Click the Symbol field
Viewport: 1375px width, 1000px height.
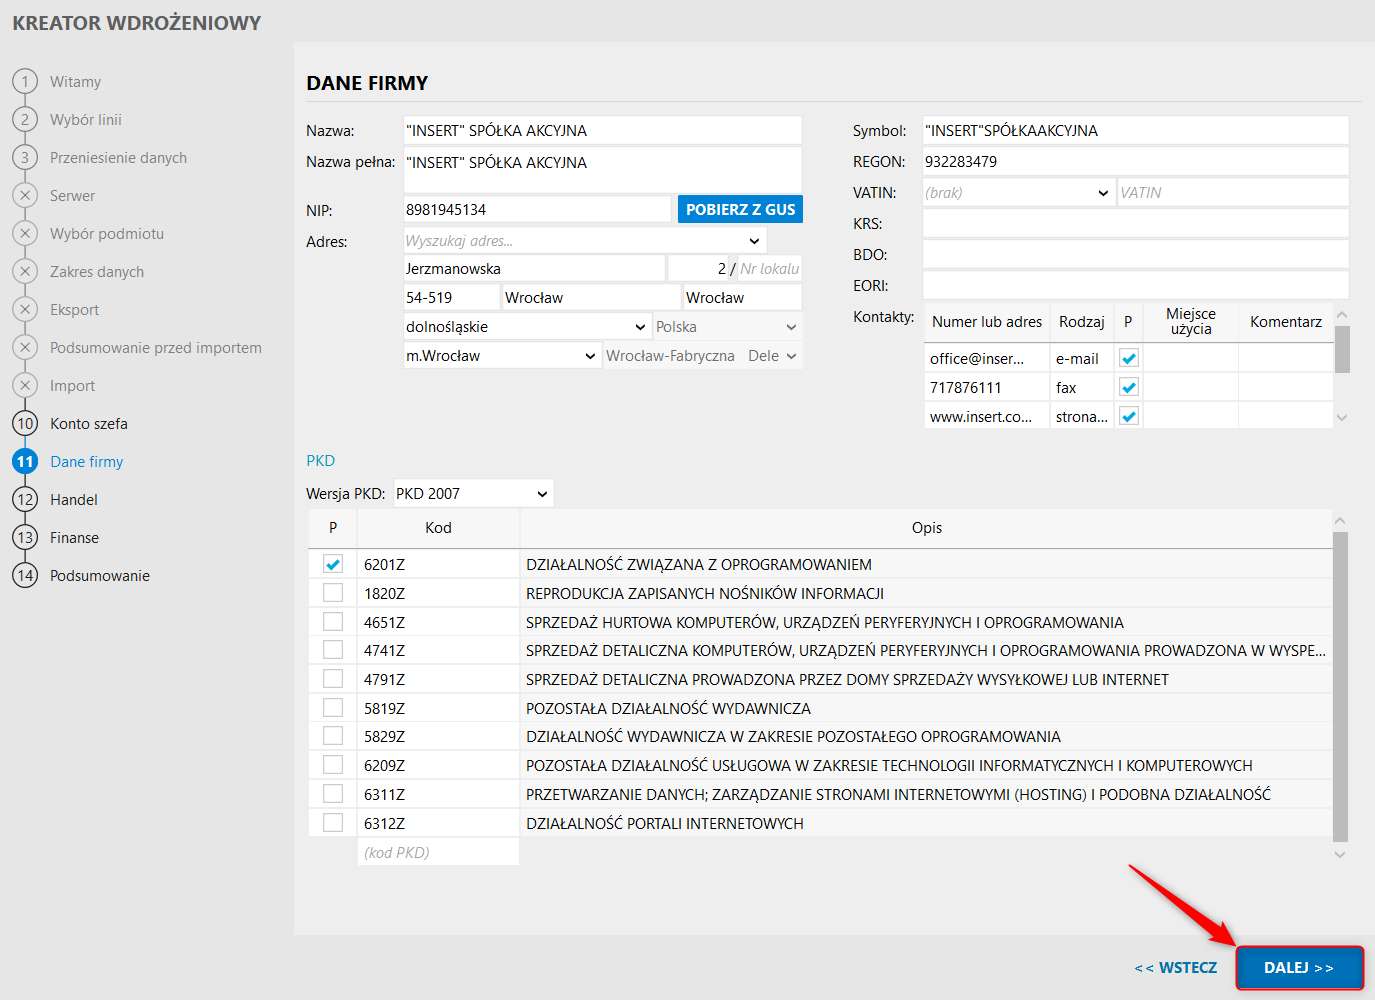(x=1135, y=131)
